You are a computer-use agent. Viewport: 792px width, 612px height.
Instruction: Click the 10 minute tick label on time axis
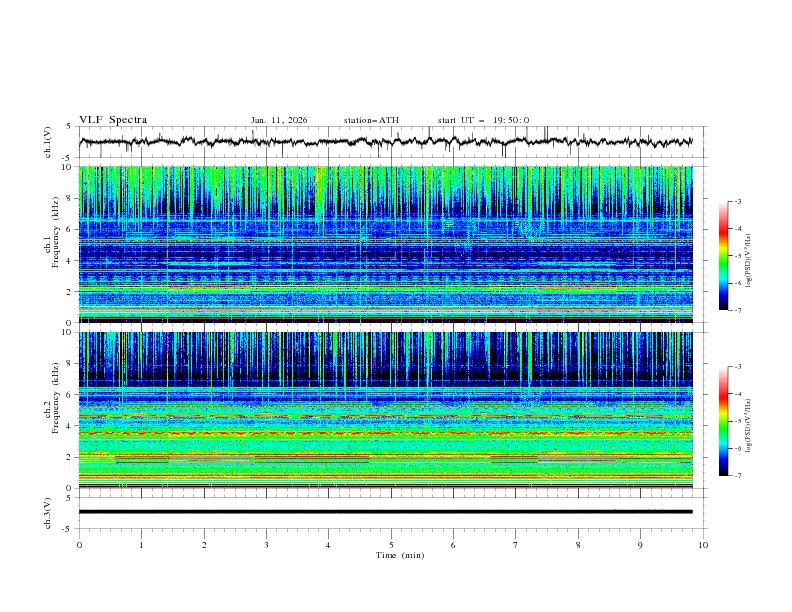(703, 545)
